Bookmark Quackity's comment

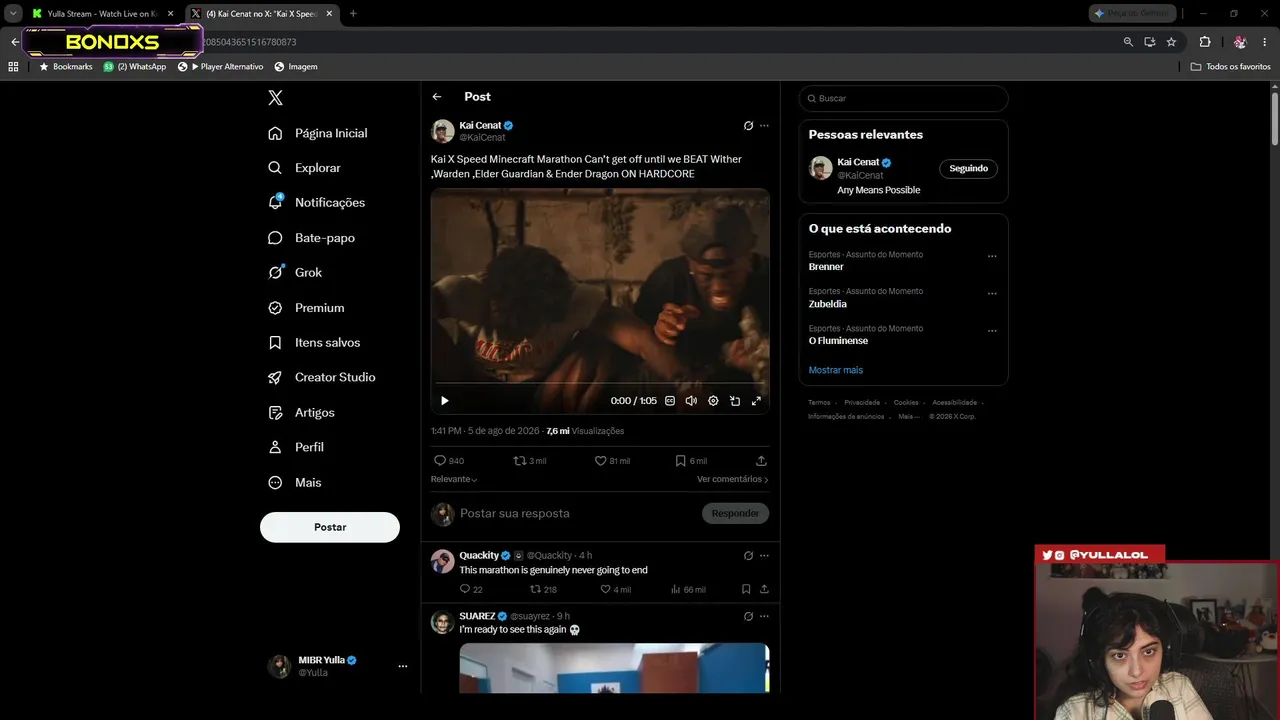pyautogui.click(x=746, y=589)
